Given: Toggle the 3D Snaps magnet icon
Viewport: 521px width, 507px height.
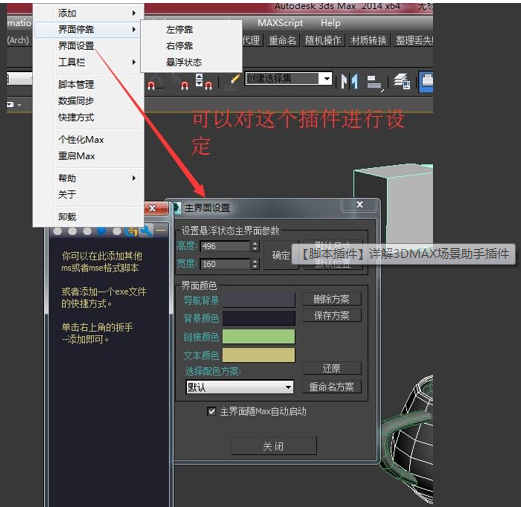Looking at the screenshot, I should (x=151, y=86).
